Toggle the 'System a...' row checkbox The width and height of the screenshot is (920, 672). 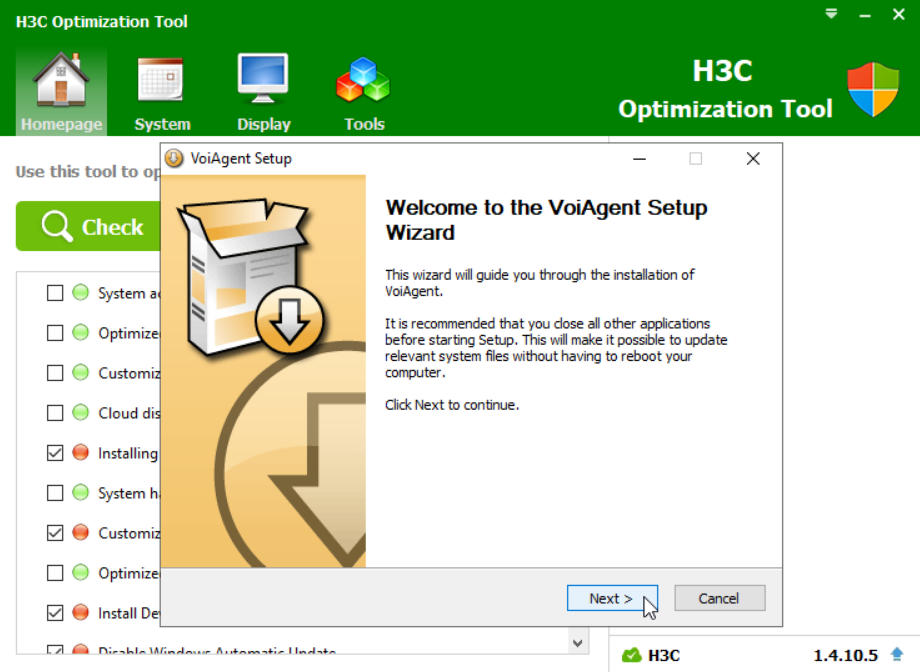(55, 293)
